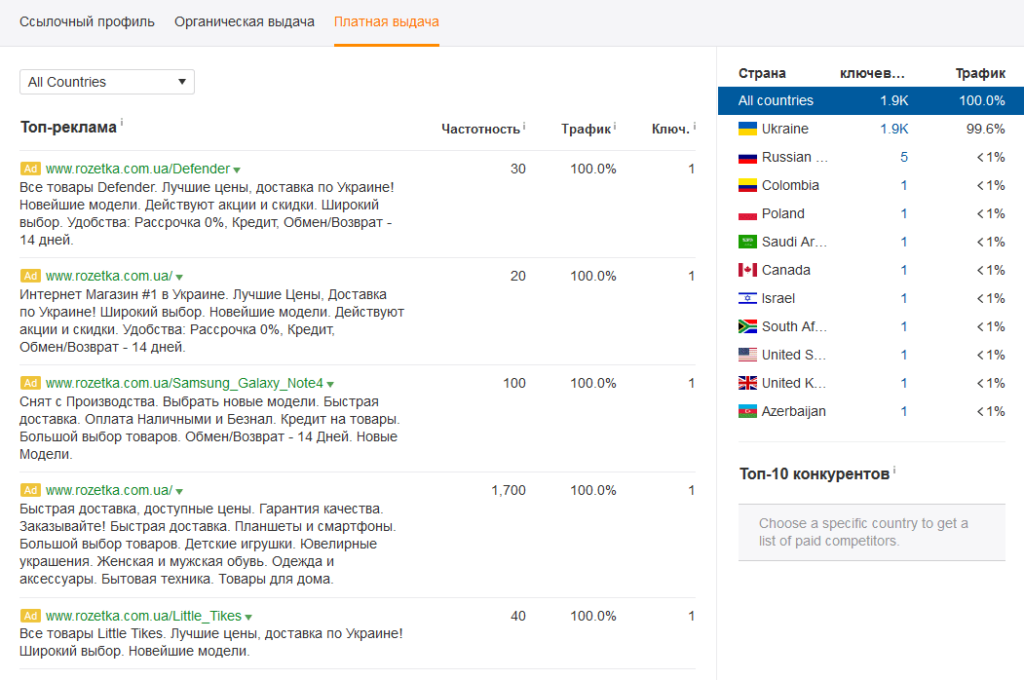Open the www.rozetka.com.ua/Defender ad link
This screenshot has height=680, width=1024.
point(137,169)
